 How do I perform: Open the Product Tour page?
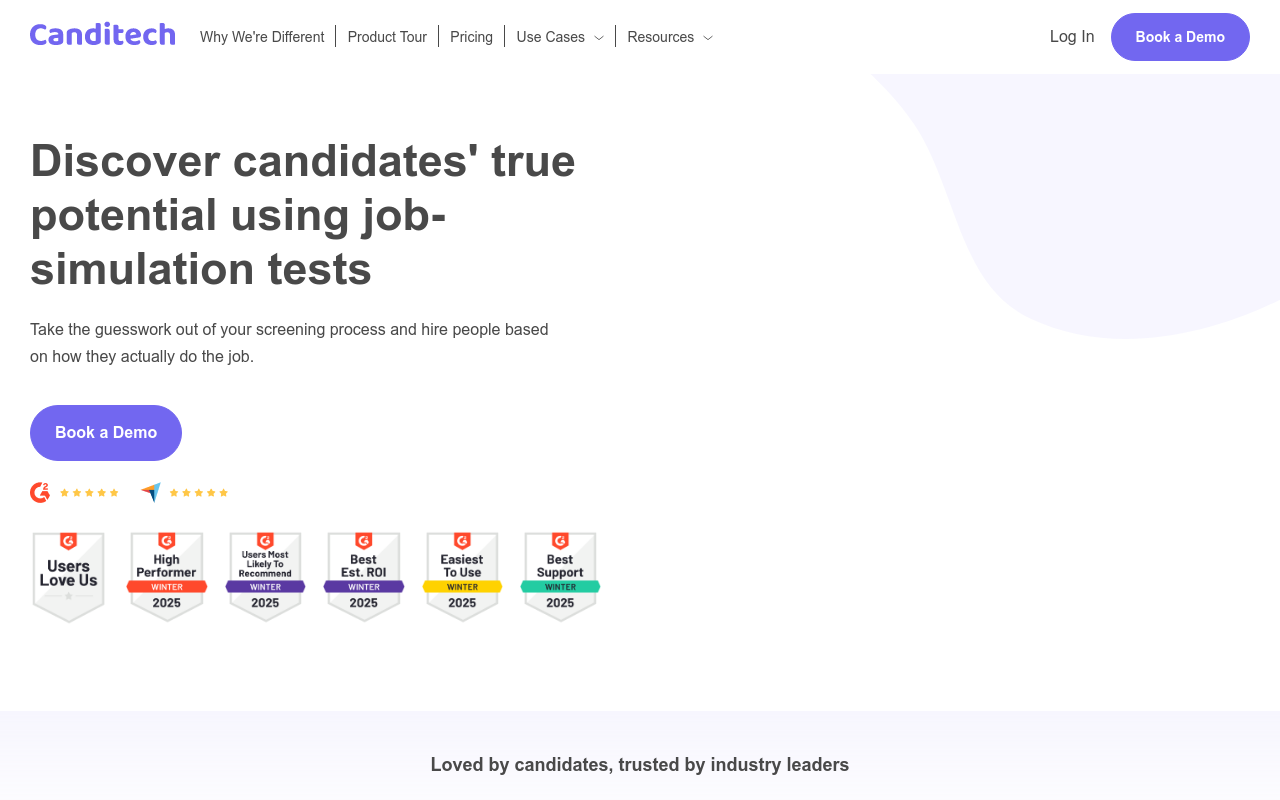pos(387,37)
